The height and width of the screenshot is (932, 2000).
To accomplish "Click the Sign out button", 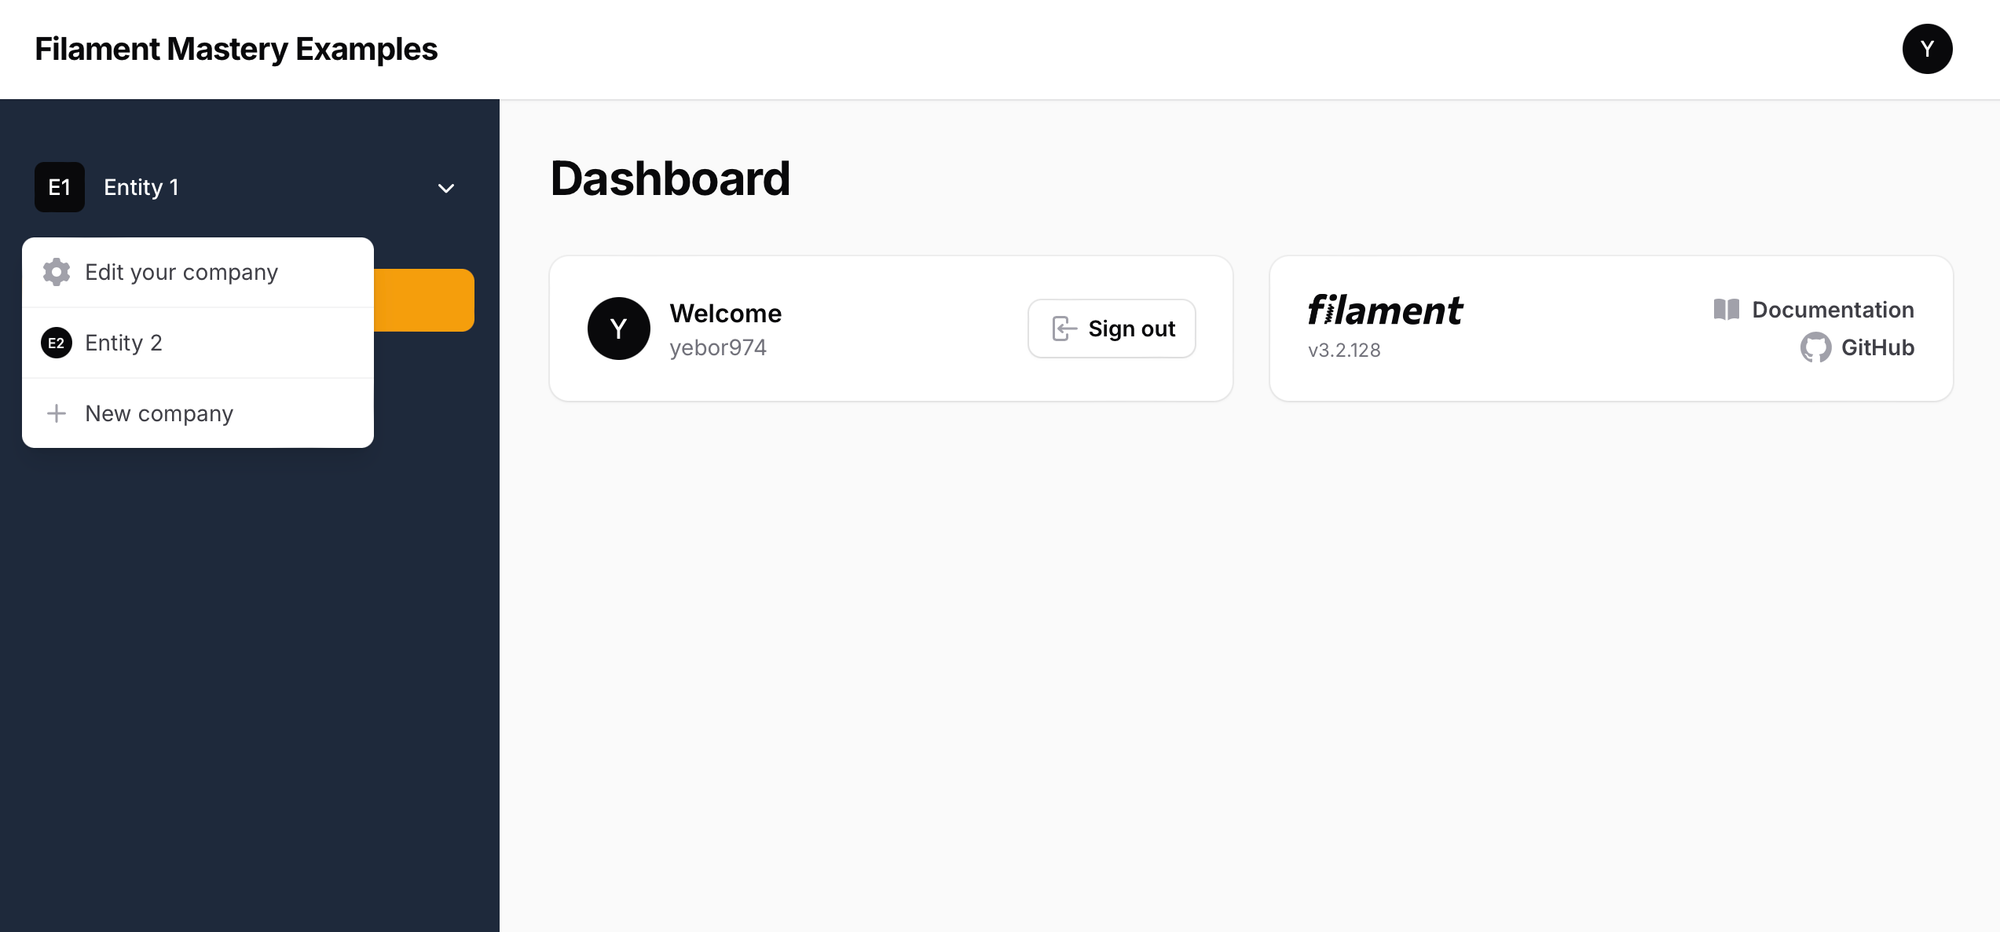I will click(x=1111, y=328).
